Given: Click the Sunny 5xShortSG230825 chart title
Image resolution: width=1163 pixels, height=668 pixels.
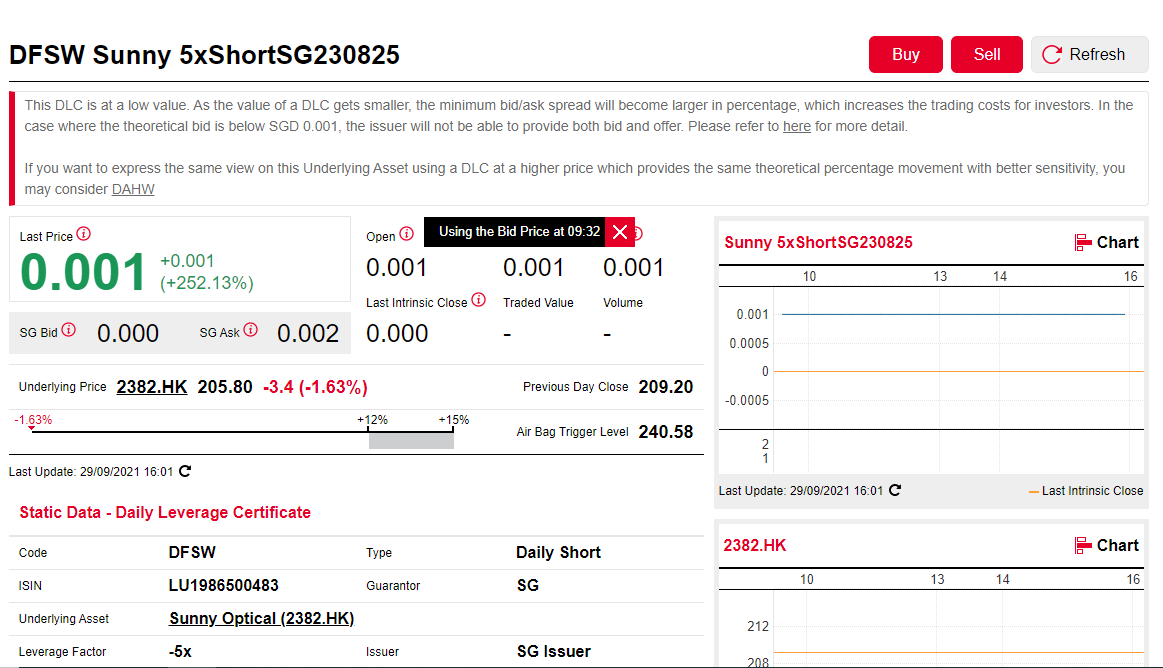Looking at the screenshot, I should [818, 242].
